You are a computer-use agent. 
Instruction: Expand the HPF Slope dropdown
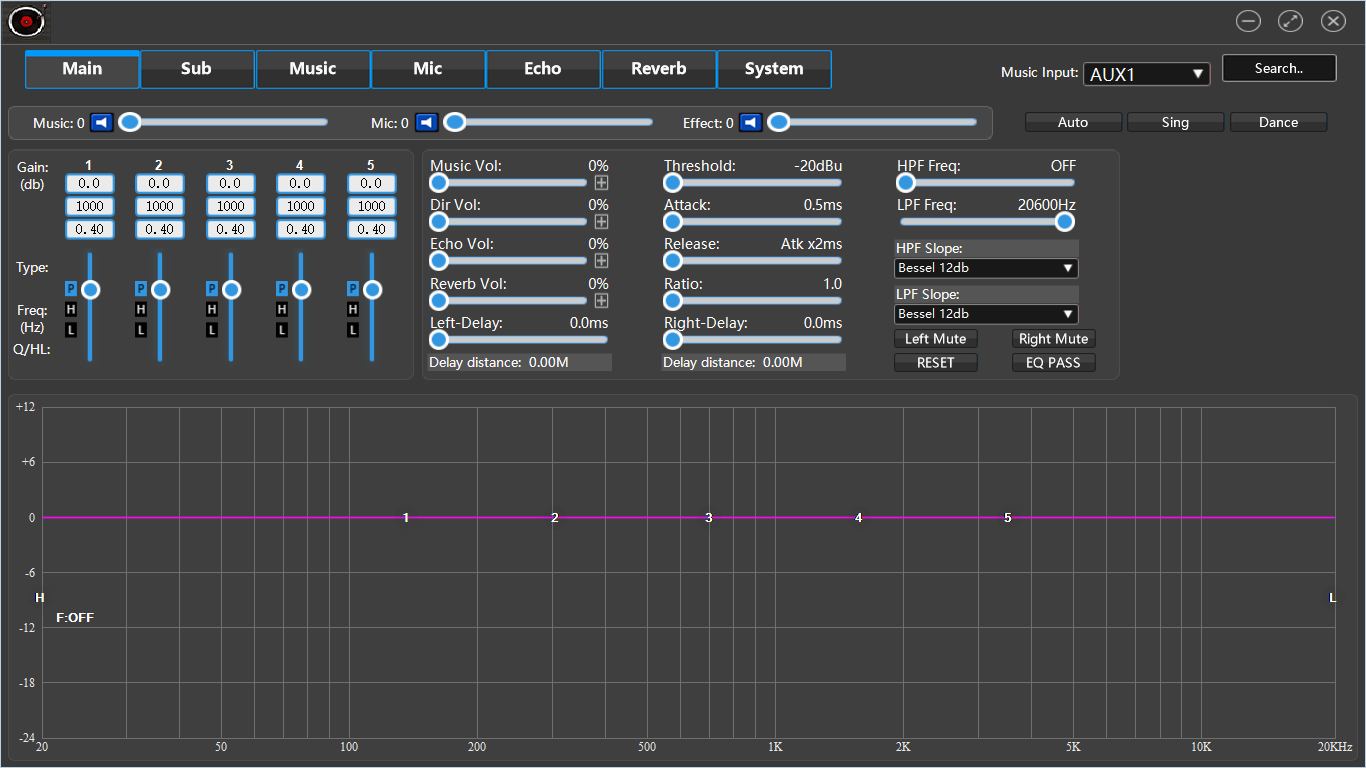click(985, 268)
